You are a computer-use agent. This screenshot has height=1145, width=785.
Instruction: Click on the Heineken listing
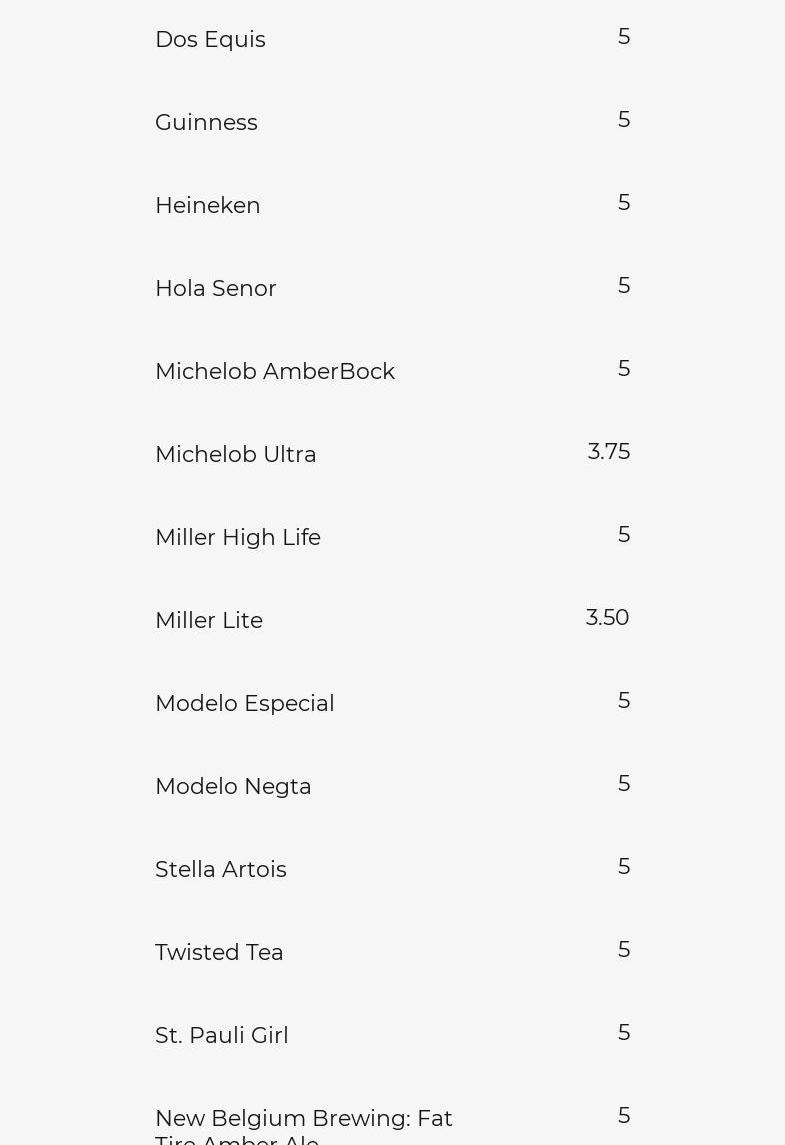pos(208,206)
